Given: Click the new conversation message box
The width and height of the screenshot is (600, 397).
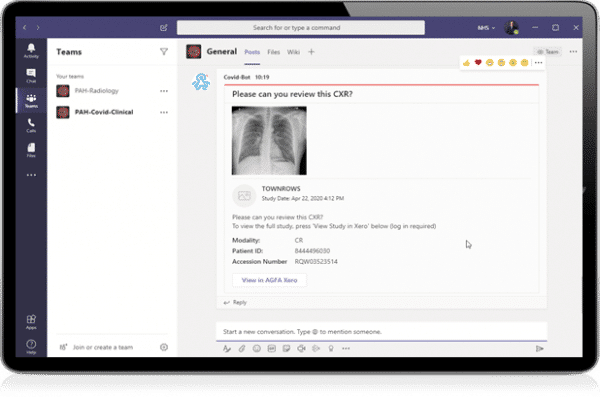Looking at the screenshot, I should [382, 332].
